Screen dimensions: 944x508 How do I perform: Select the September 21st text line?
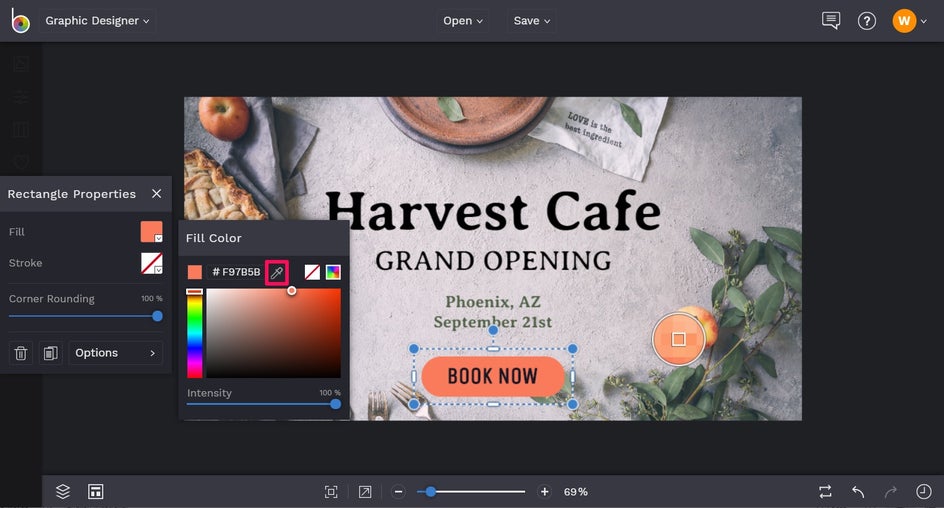tap(493, 322)
